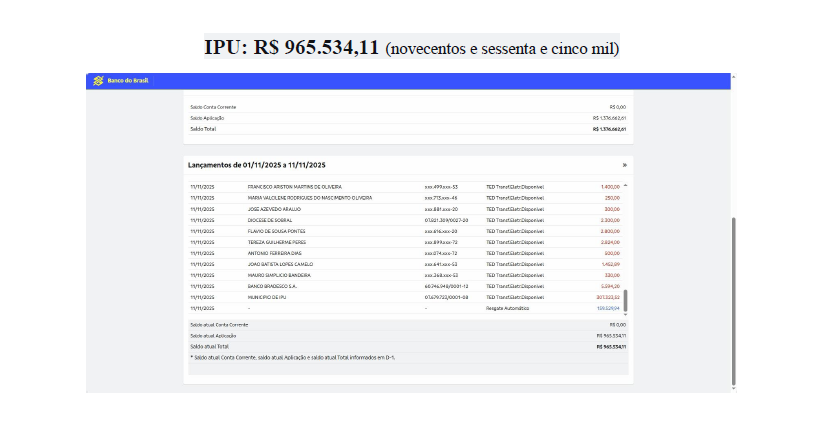
Task: Click the double-chevron icon beside Lançamentos header
Action: click(x=624, y=165)
